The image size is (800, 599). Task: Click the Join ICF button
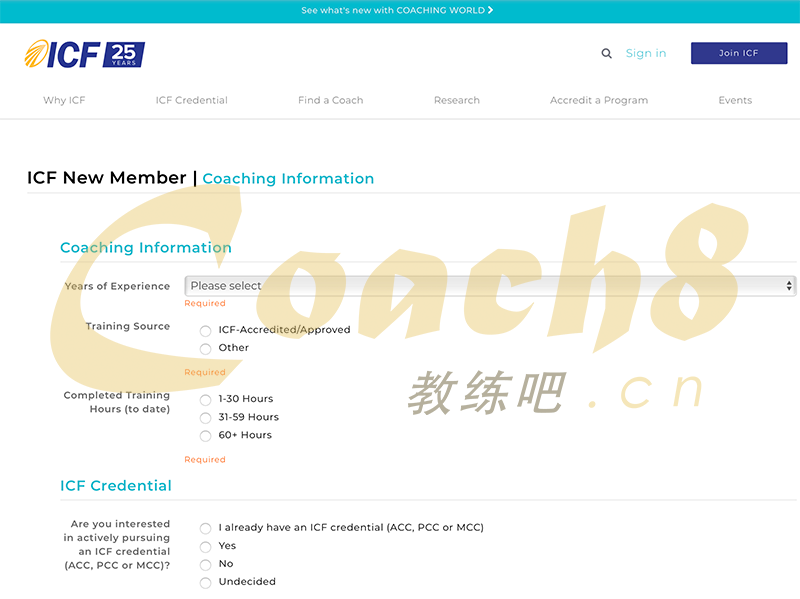pyautogui.click(x=738, y=53)
